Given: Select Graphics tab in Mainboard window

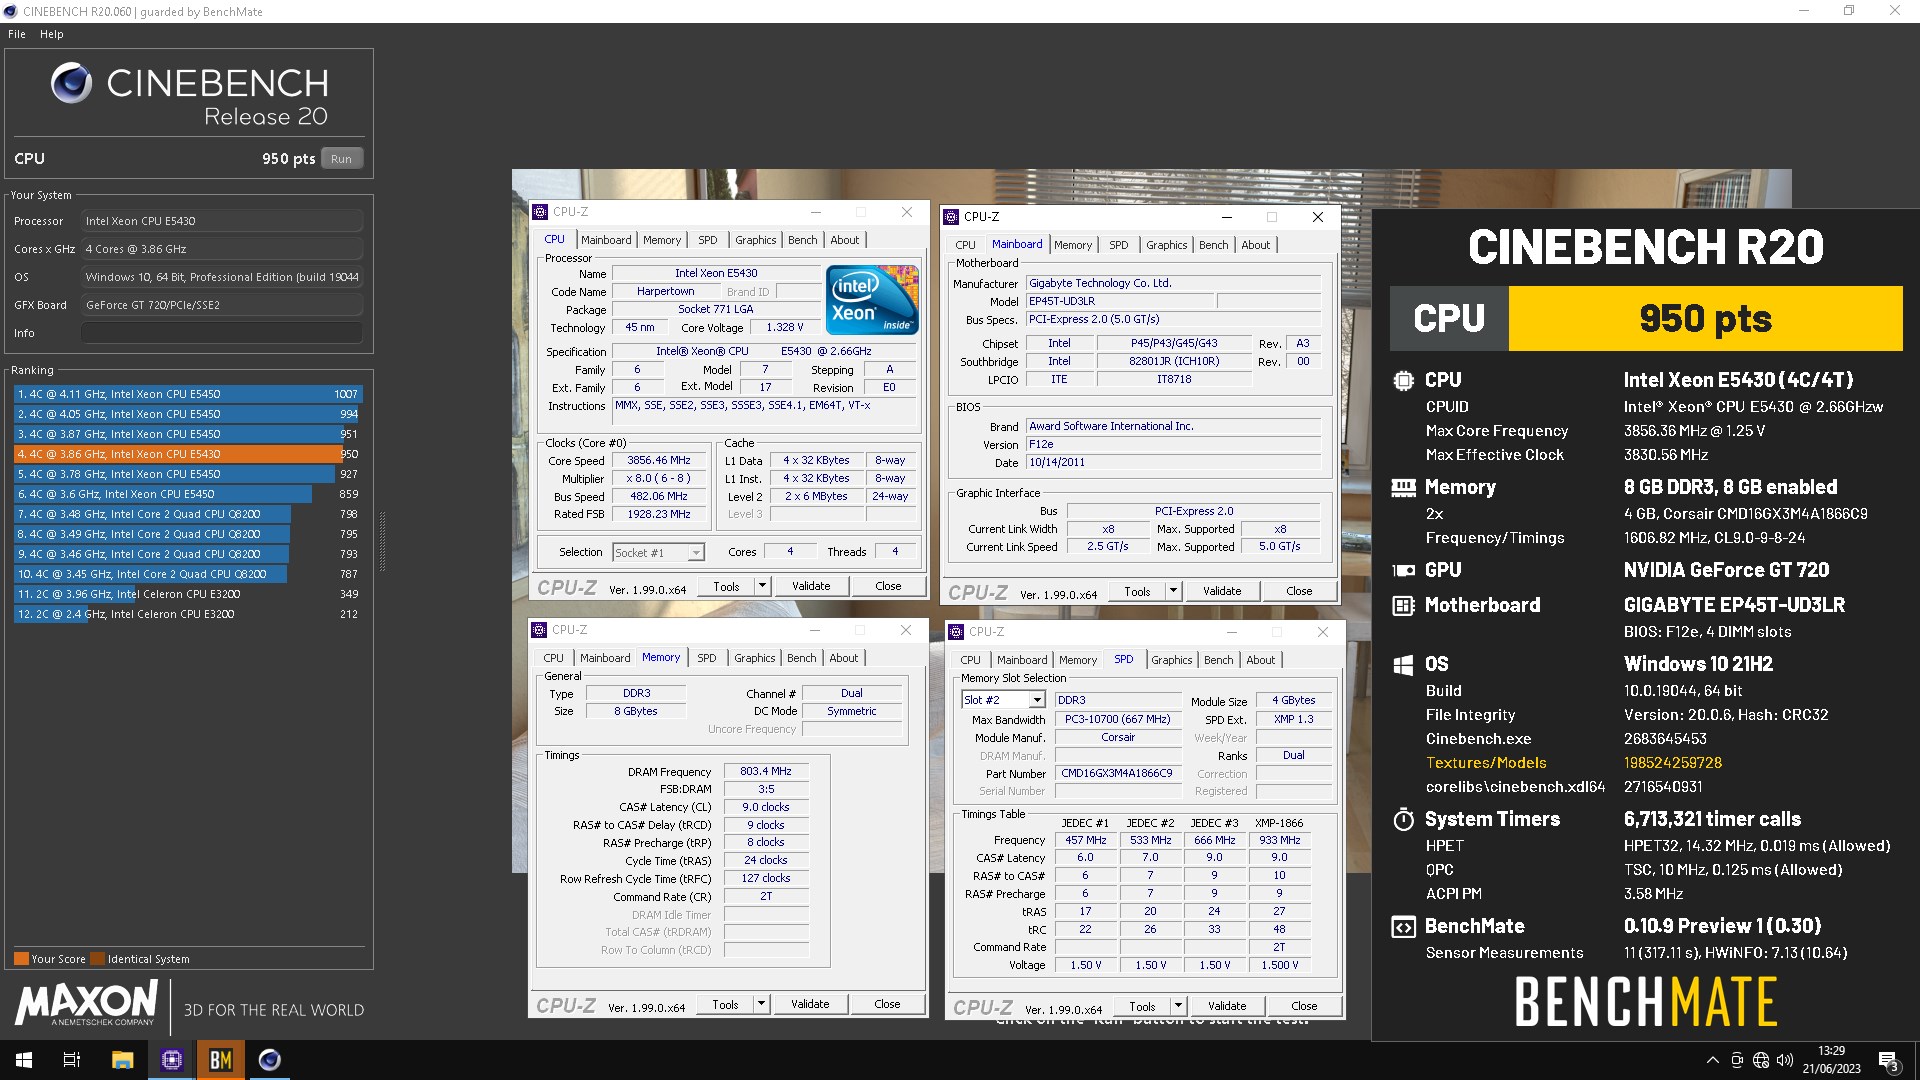Looking at the screenshot, I should click(1166, 245).
